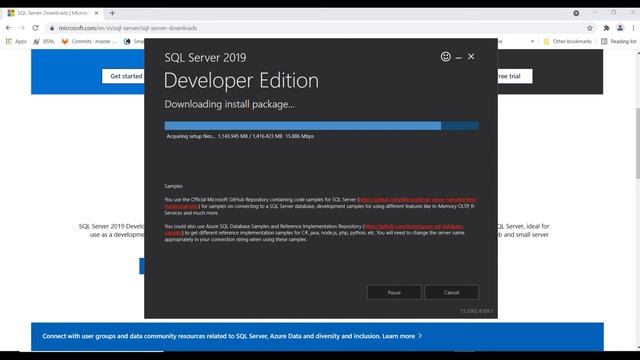Image resolution: width=640 pixels, height=360 pixels.
Task: Open the Other bookmarks folder
Action: pos(567,41)
